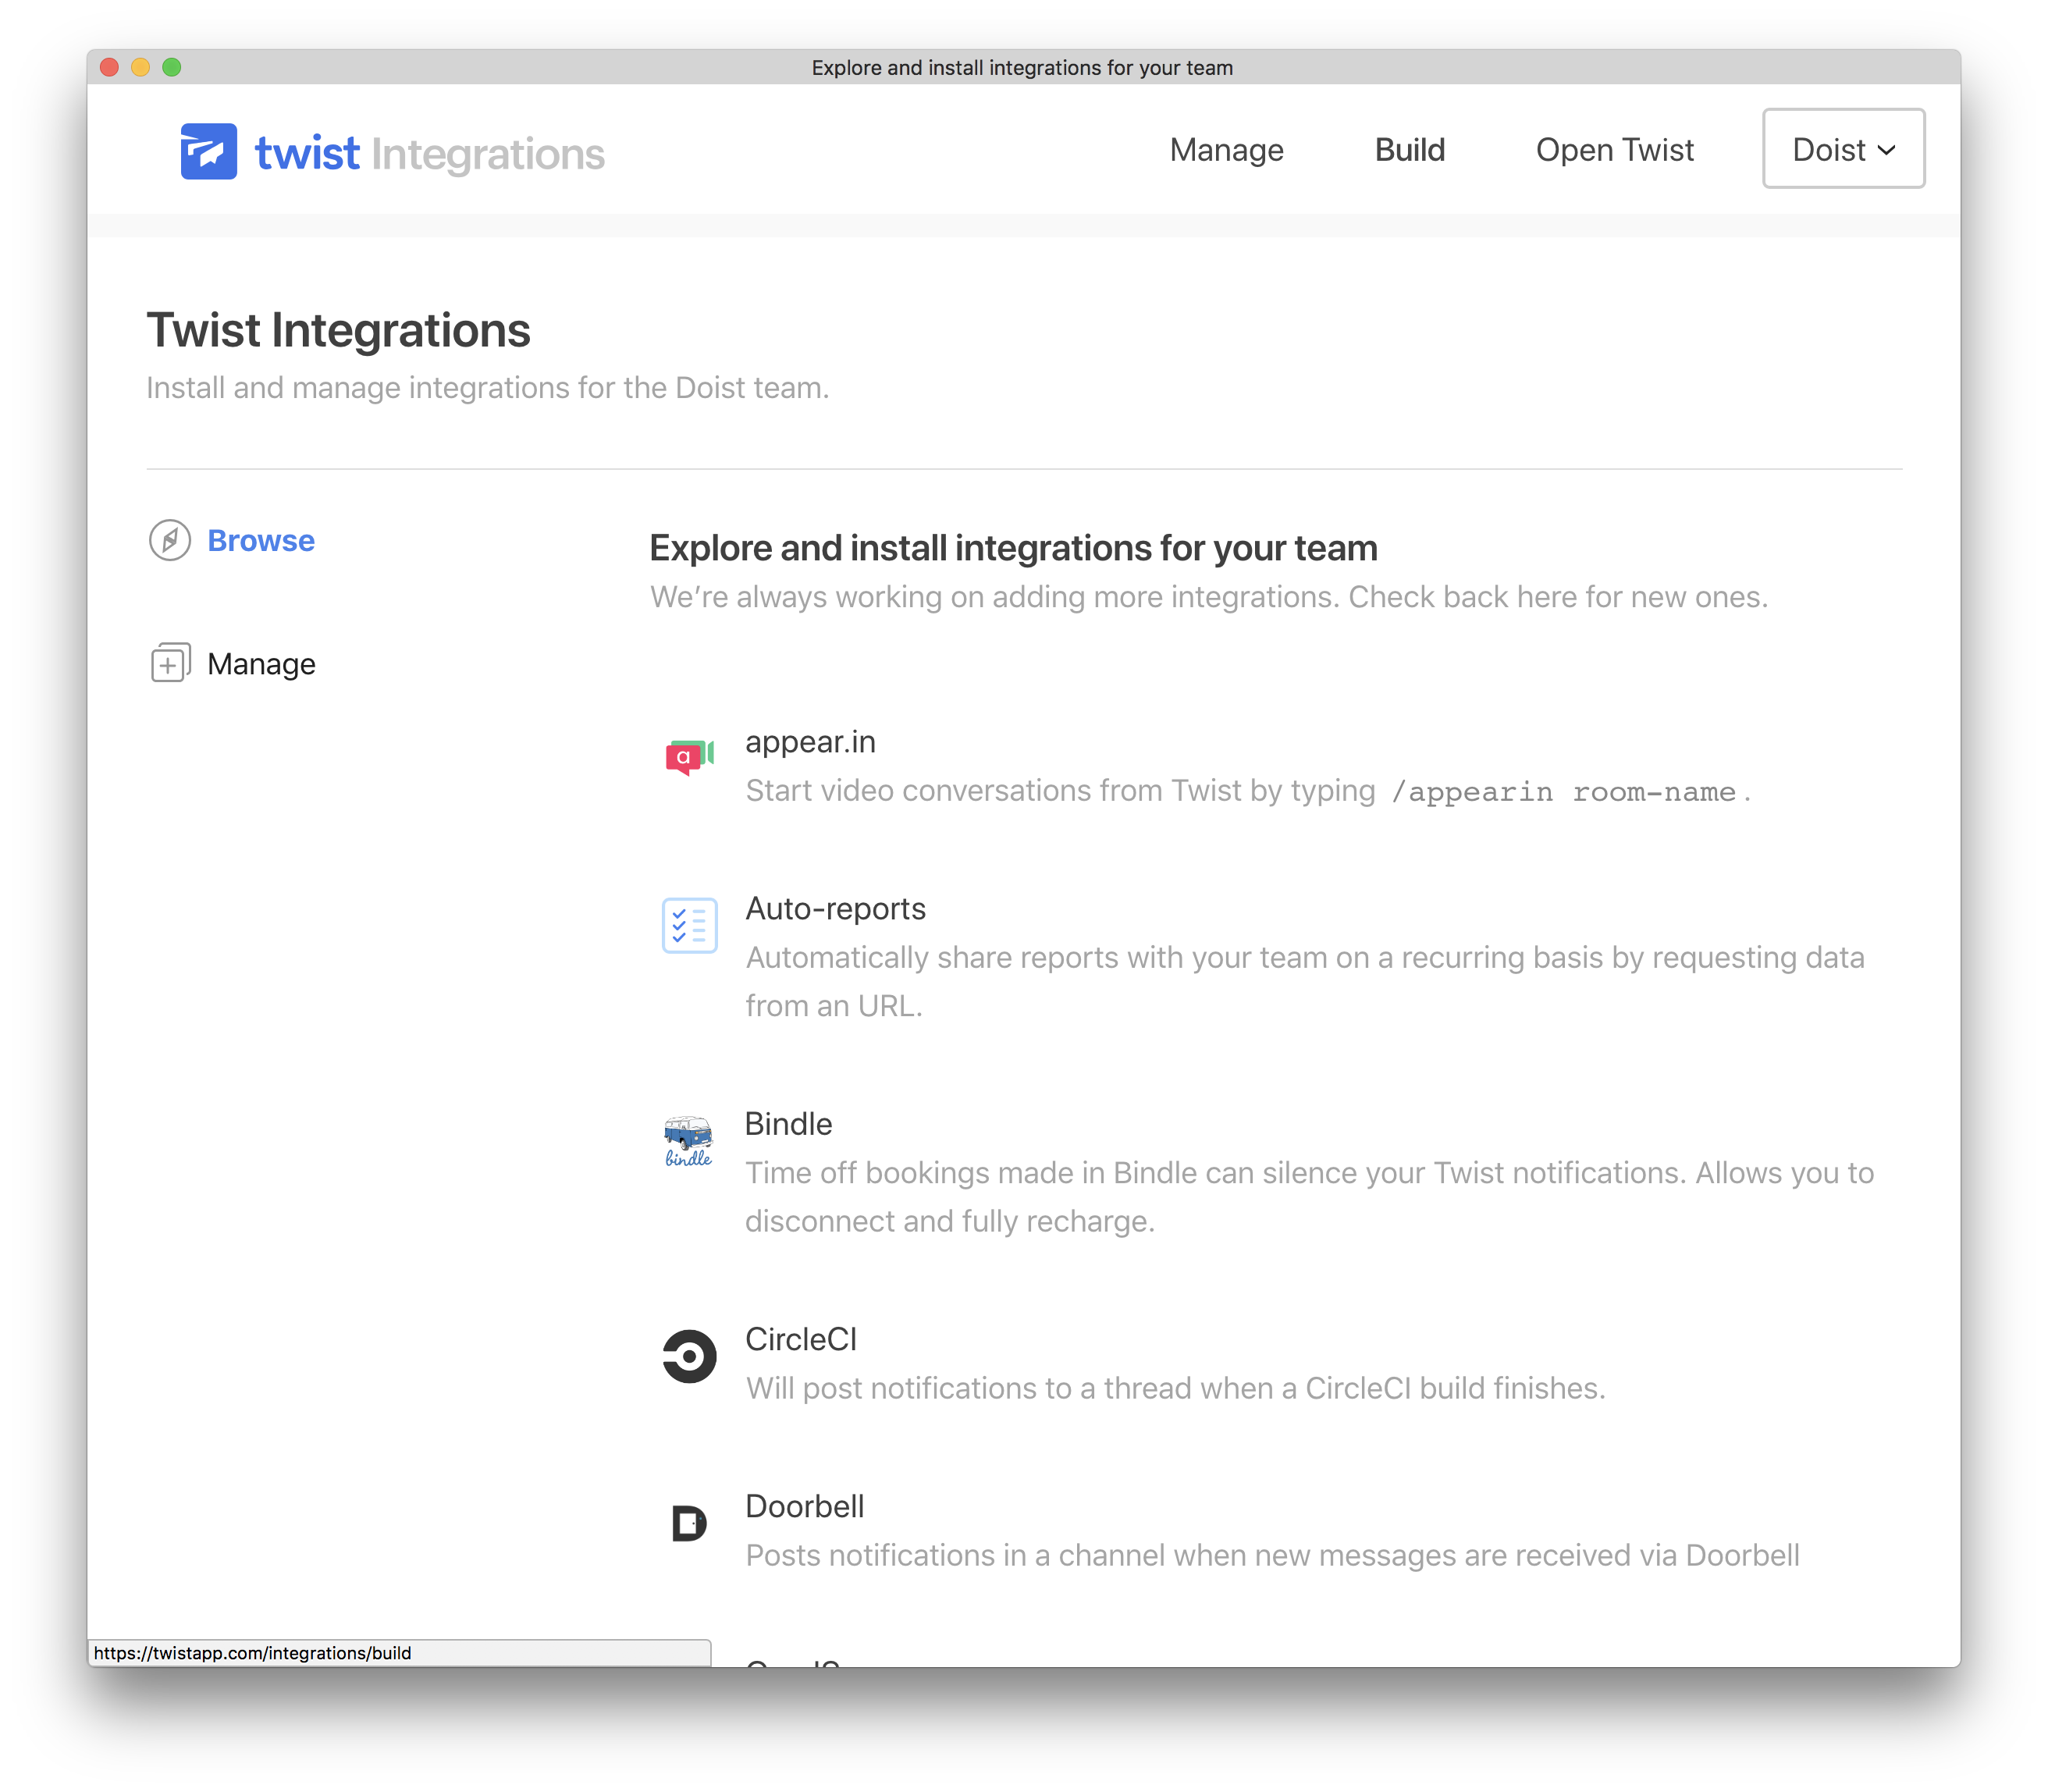Open the CircleCI integration title
The image size is (2048, 1792).
pos(801,1339)
